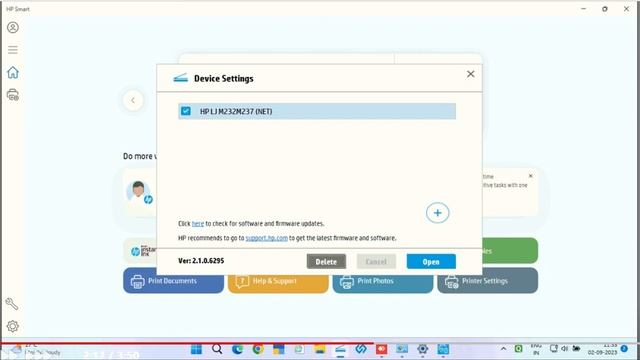Close the Device Settings dialog
The height and width of the screenshot is (360, 640).
point(471,74)
